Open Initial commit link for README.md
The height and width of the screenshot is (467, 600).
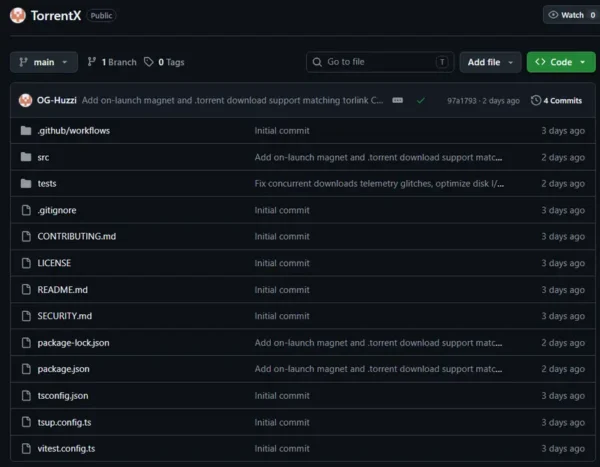[x=282, y=290]
